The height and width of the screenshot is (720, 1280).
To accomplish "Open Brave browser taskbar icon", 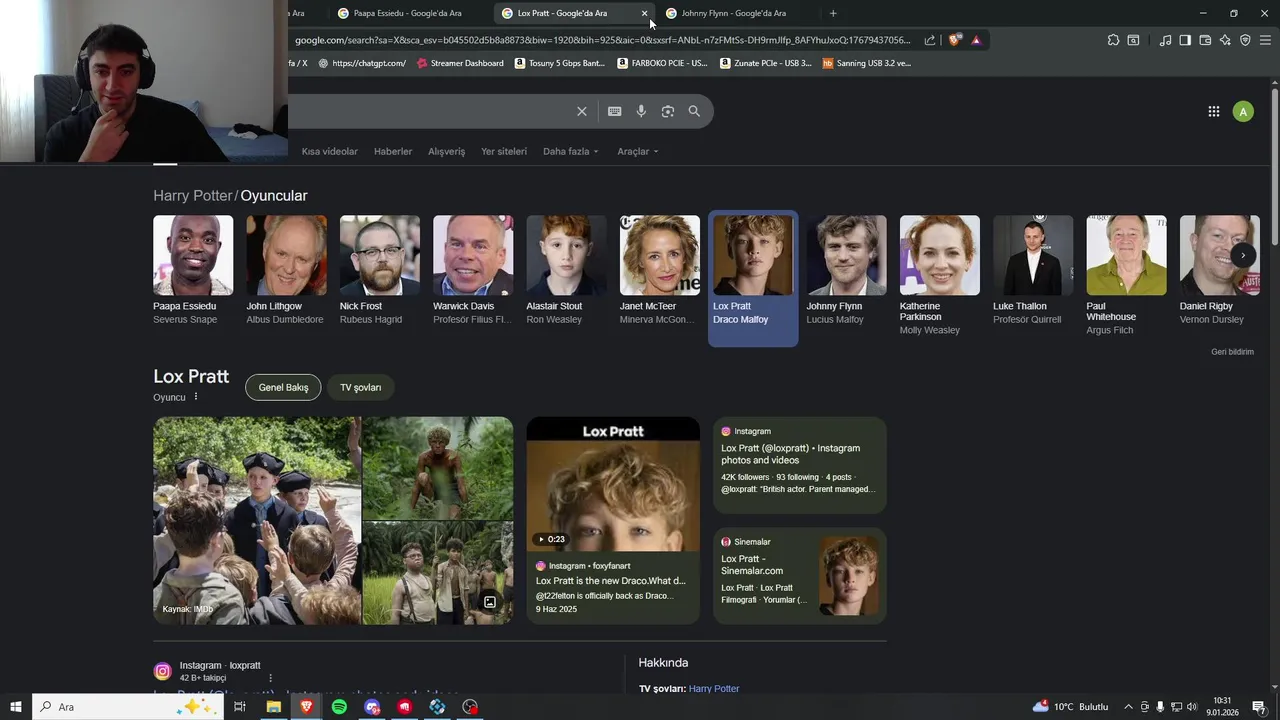I will point(306,707).
